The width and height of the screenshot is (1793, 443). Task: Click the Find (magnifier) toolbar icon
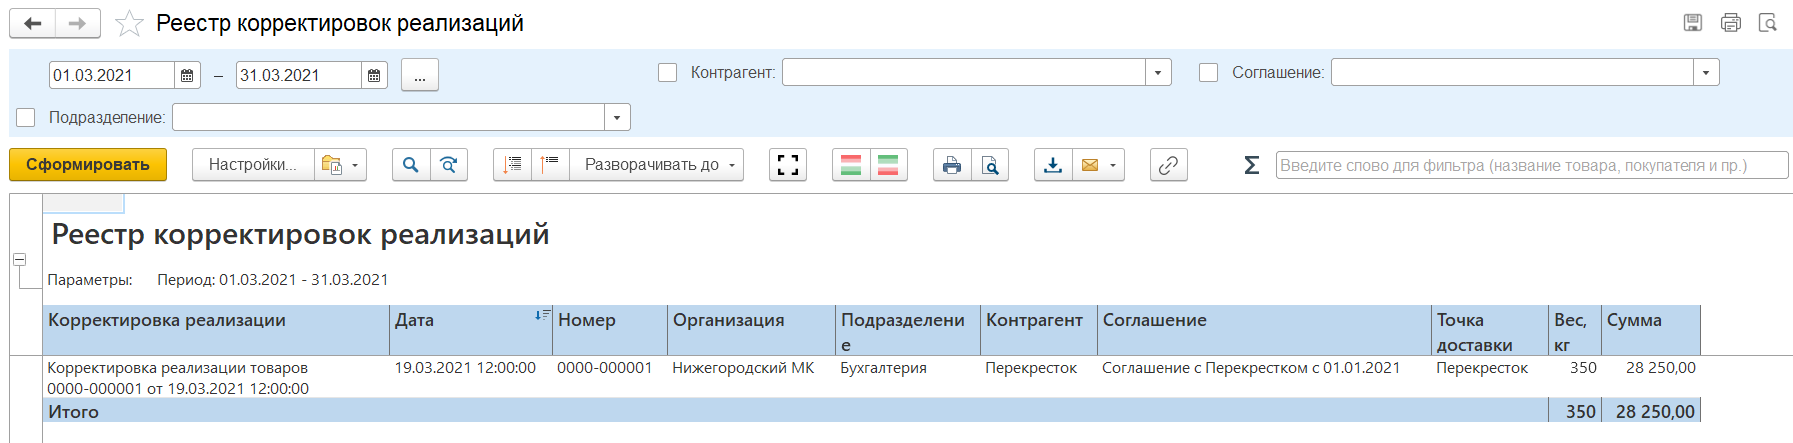pos(411,165)
